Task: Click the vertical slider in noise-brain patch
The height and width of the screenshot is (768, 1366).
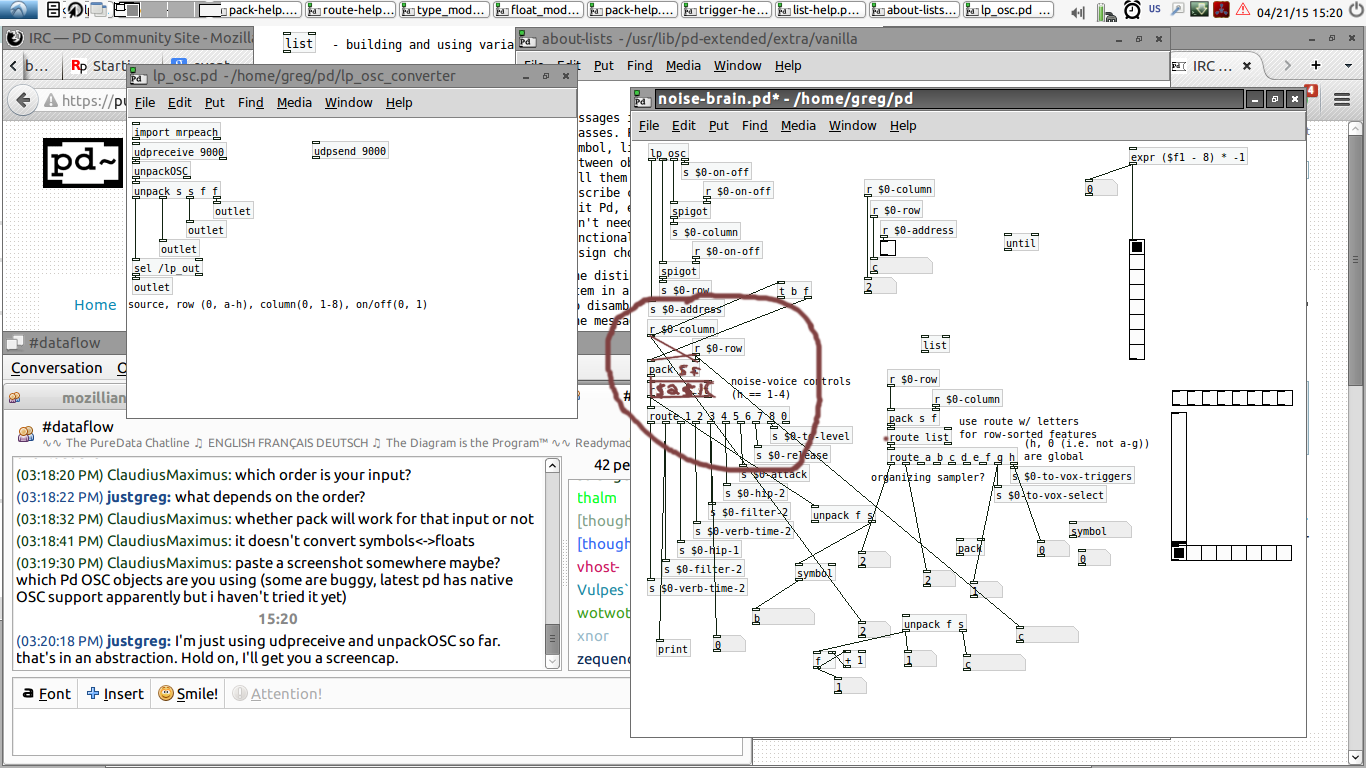Action: click(1179, 477)
